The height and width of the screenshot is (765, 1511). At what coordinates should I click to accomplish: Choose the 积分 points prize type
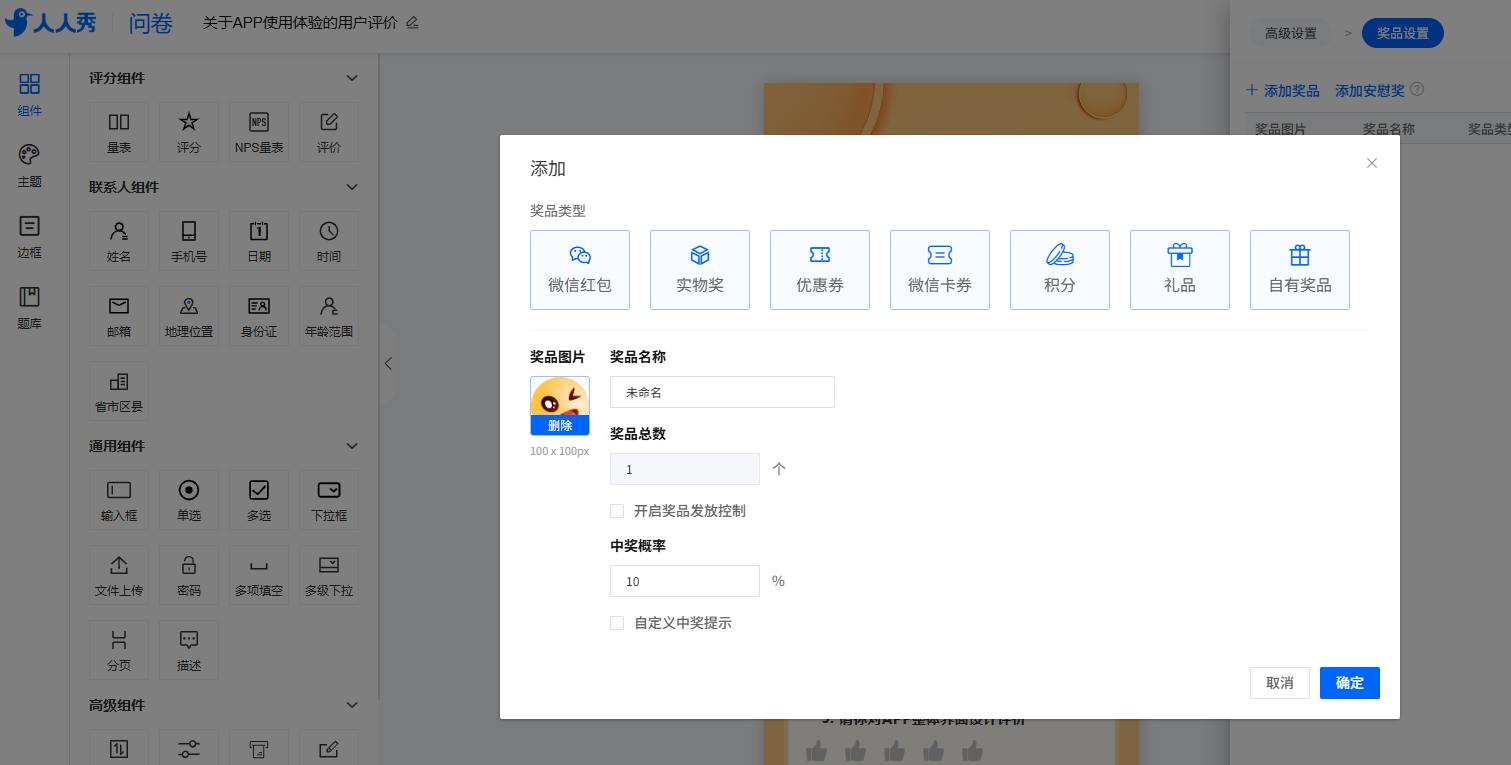coord(1060,270)
